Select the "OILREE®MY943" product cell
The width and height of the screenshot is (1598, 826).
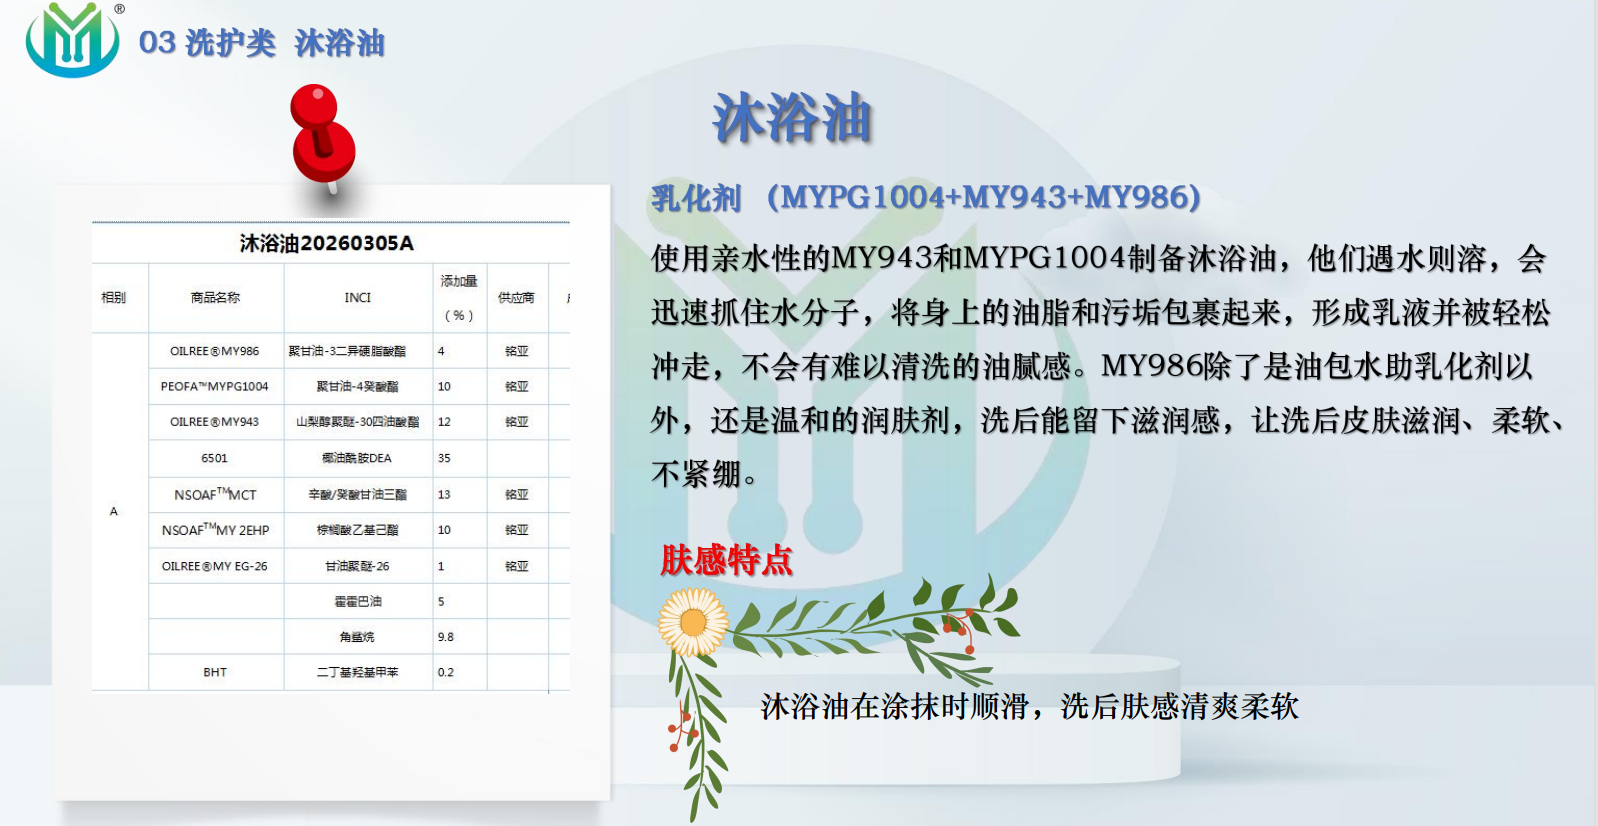point(214,422)
